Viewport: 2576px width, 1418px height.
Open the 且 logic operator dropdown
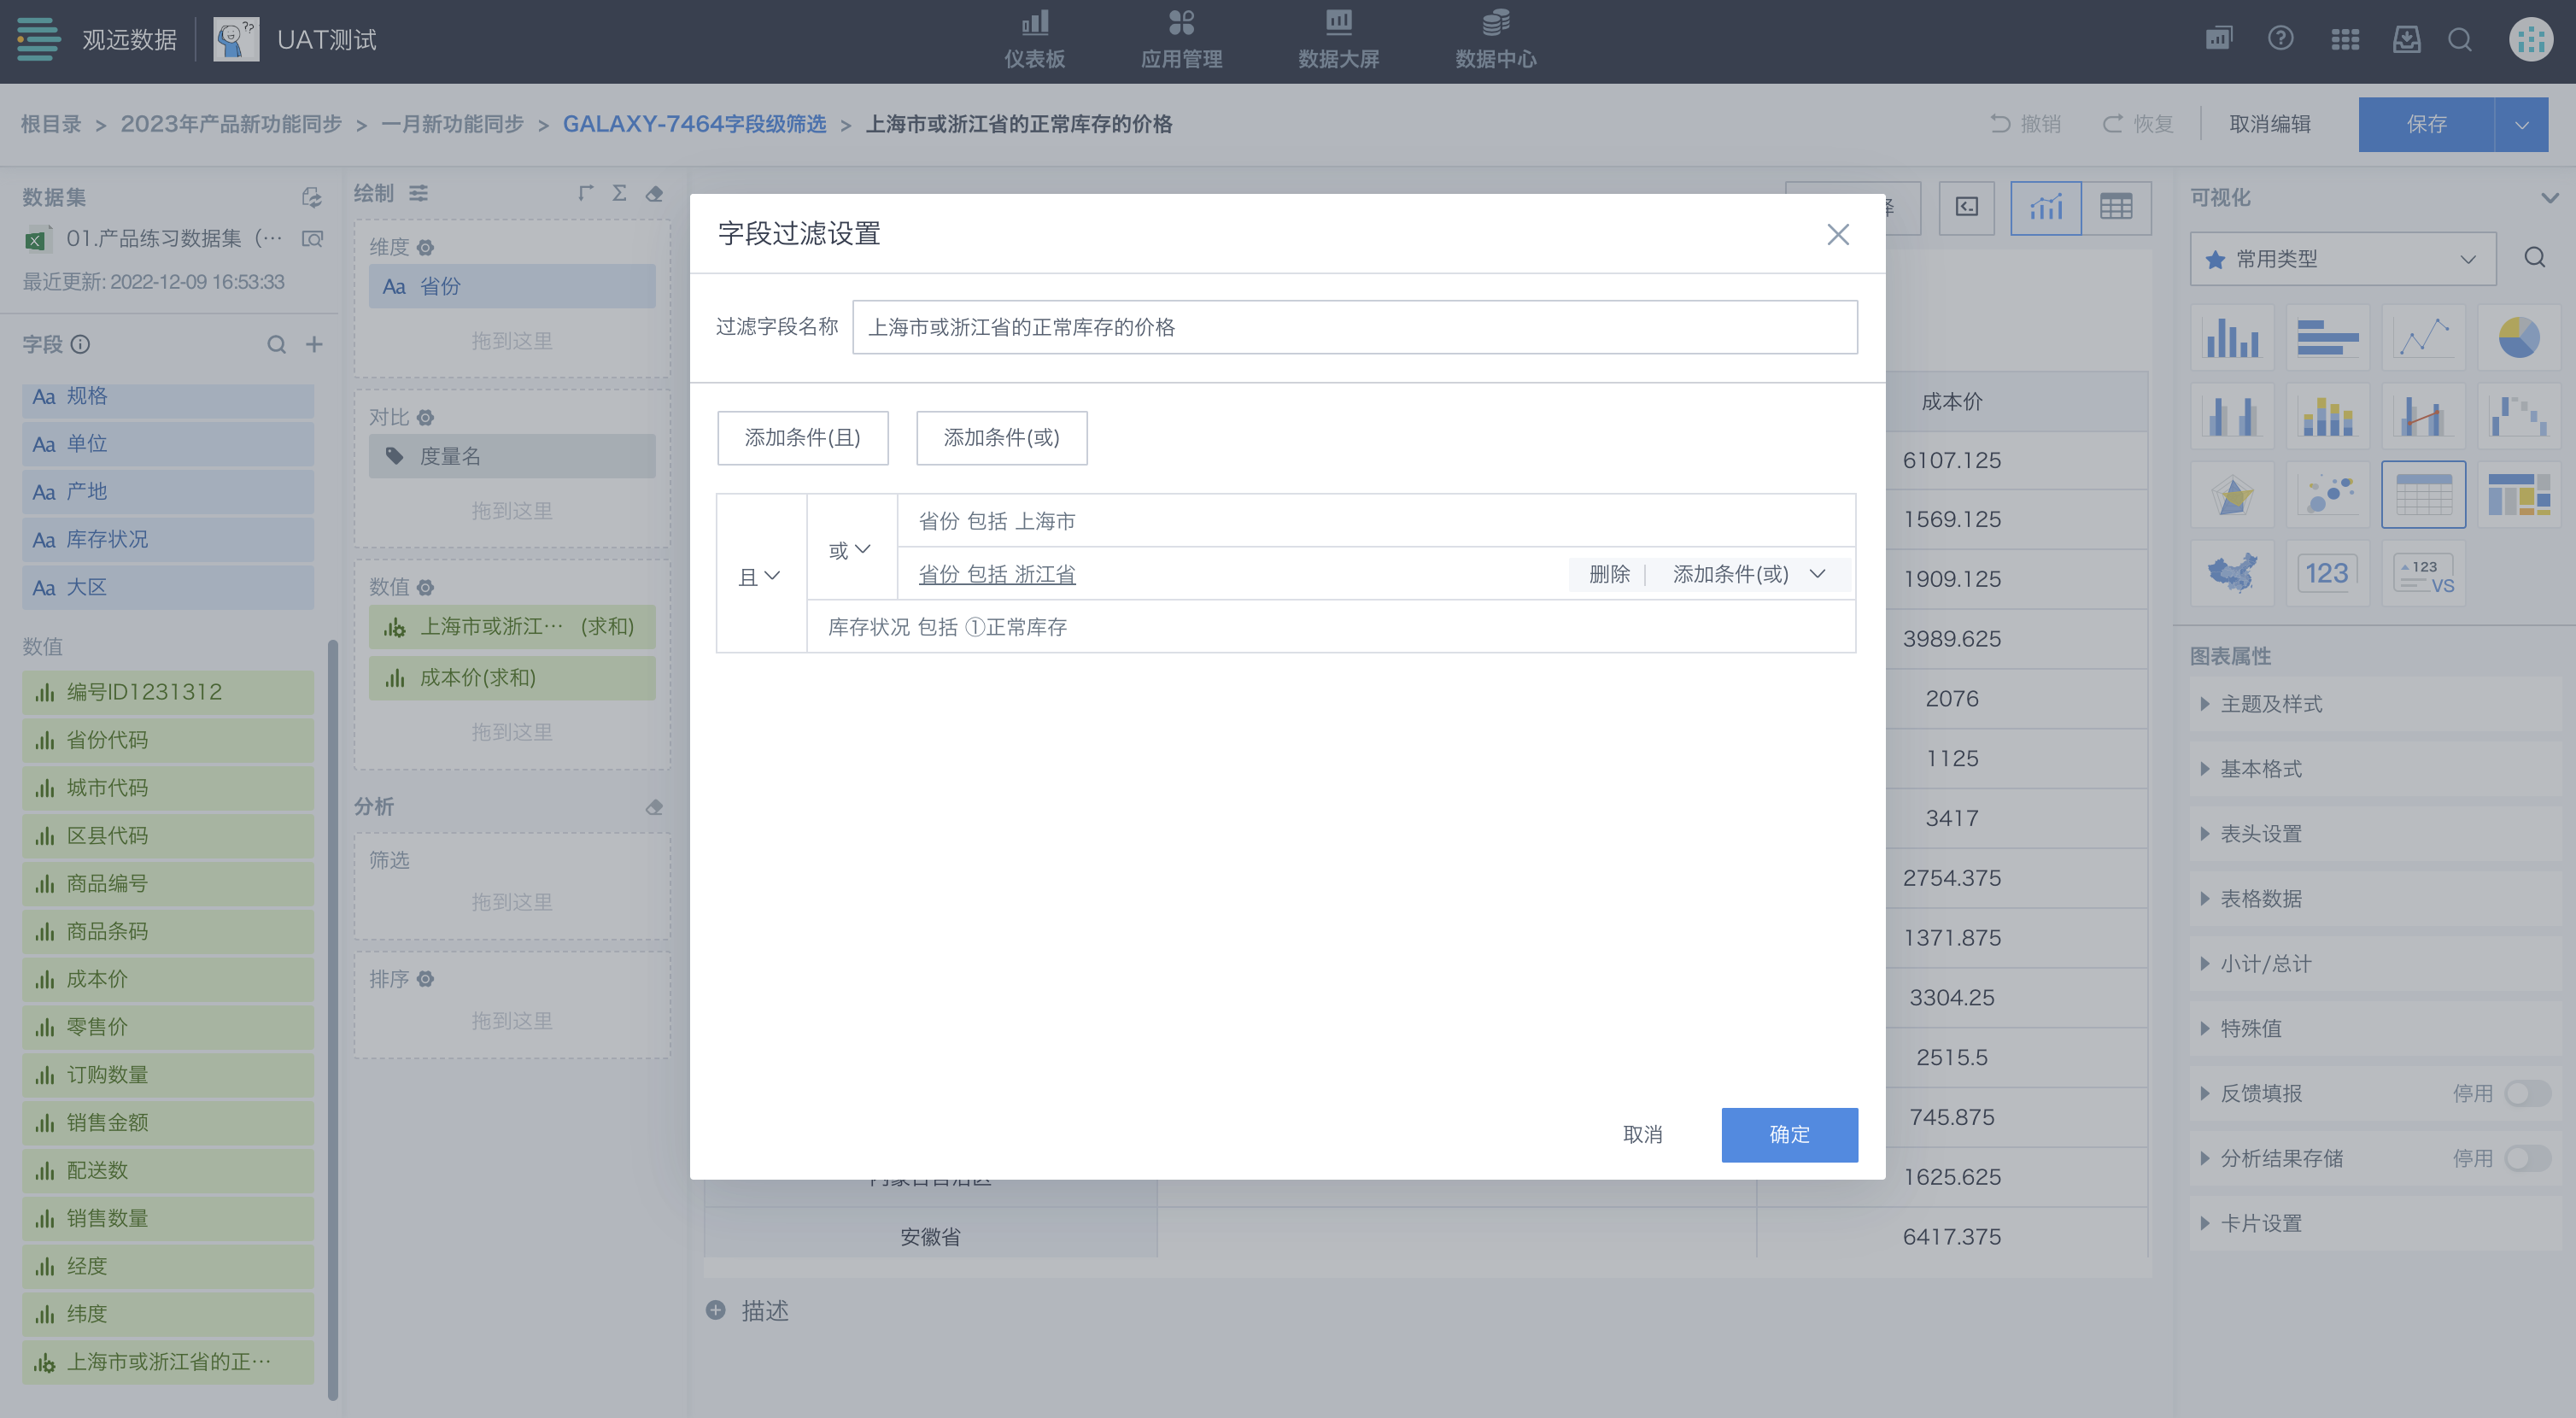[759, 576]
